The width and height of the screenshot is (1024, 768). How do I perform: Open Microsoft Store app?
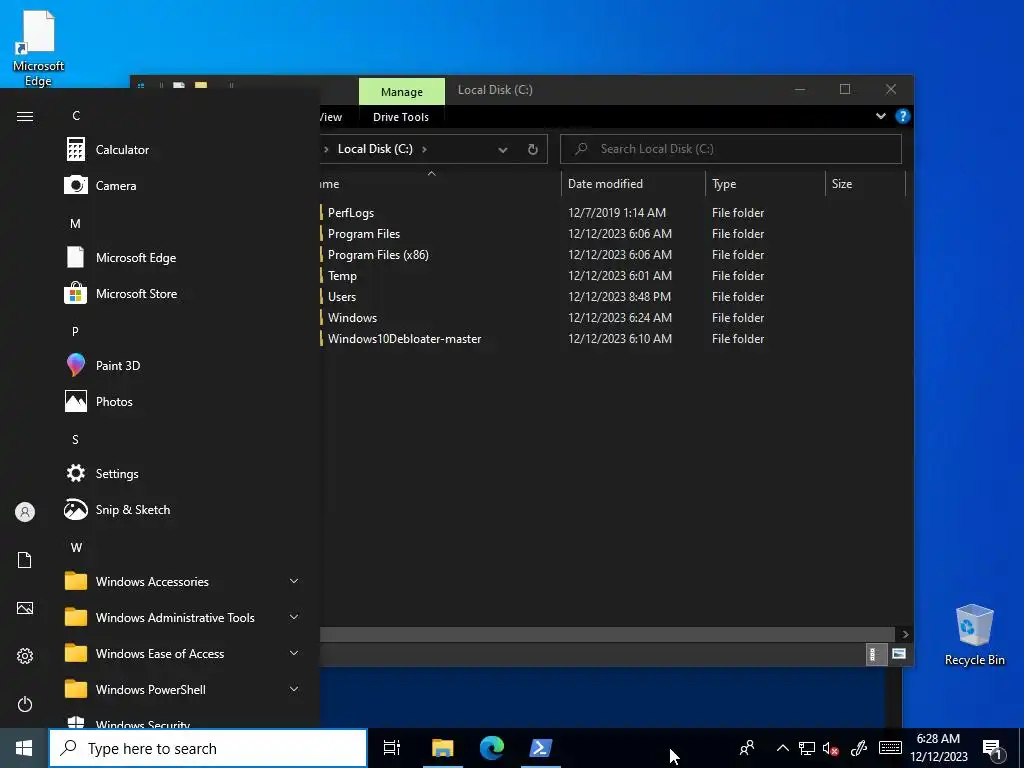[136, 294]
